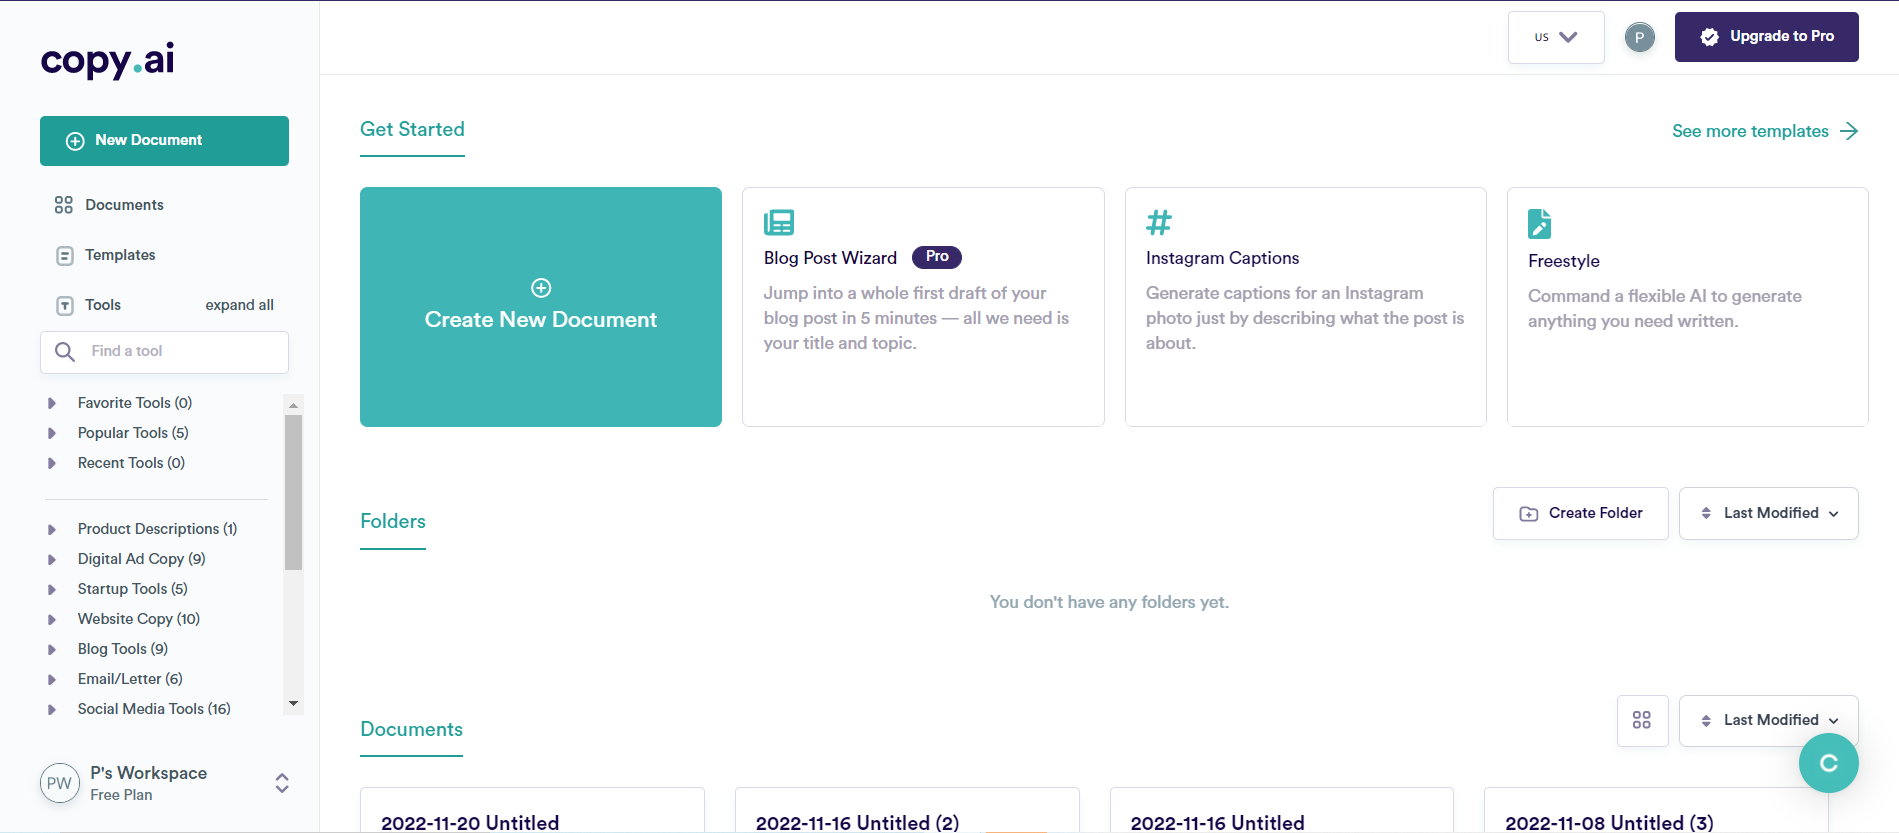Click the tools list scroll down arrow
The image size is (1899, 833).
293,704
